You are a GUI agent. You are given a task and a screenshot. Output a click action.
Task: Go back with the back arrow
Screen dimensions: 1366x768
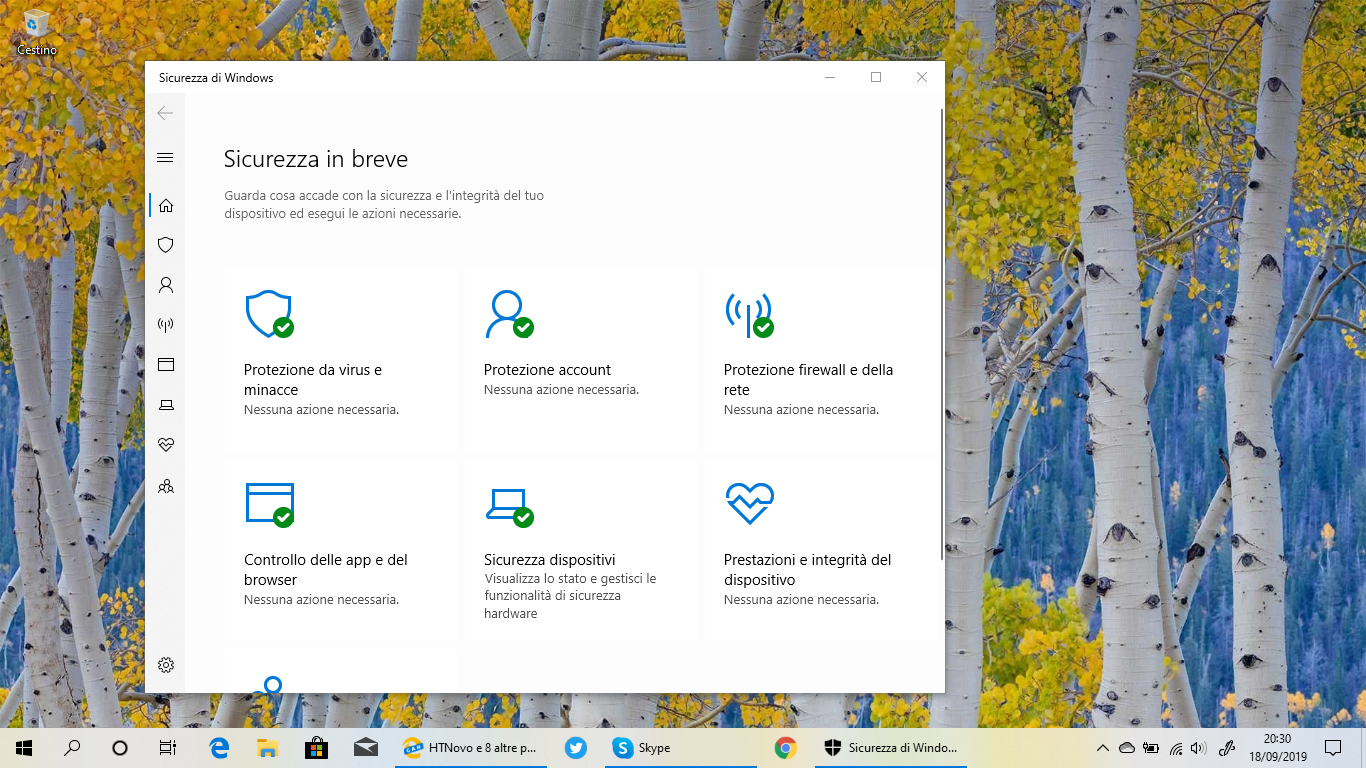[166, 113]
